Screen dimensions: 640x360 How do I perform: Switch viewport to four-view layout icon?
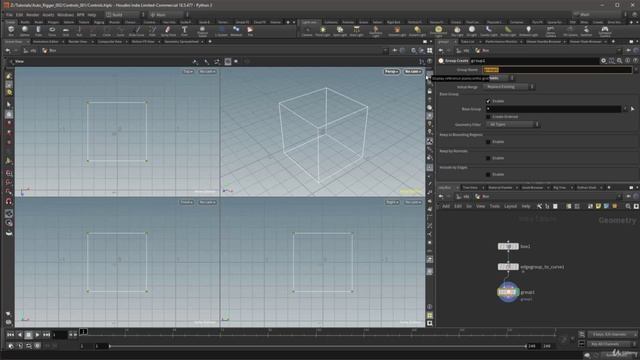click(x=429, y=50)
